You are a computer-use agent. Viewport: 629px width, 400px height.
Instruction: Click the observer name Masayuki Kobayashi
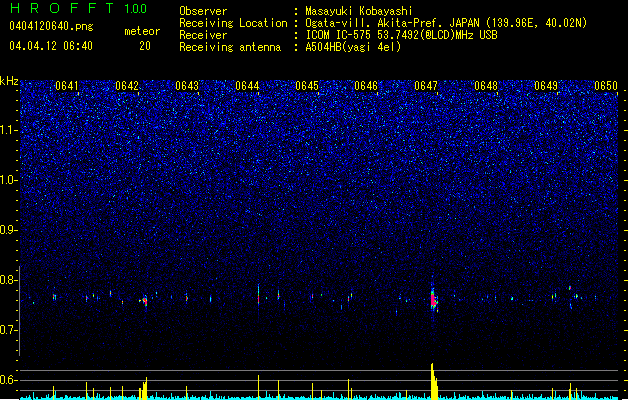pyautogui.click(x=359, y=11)
